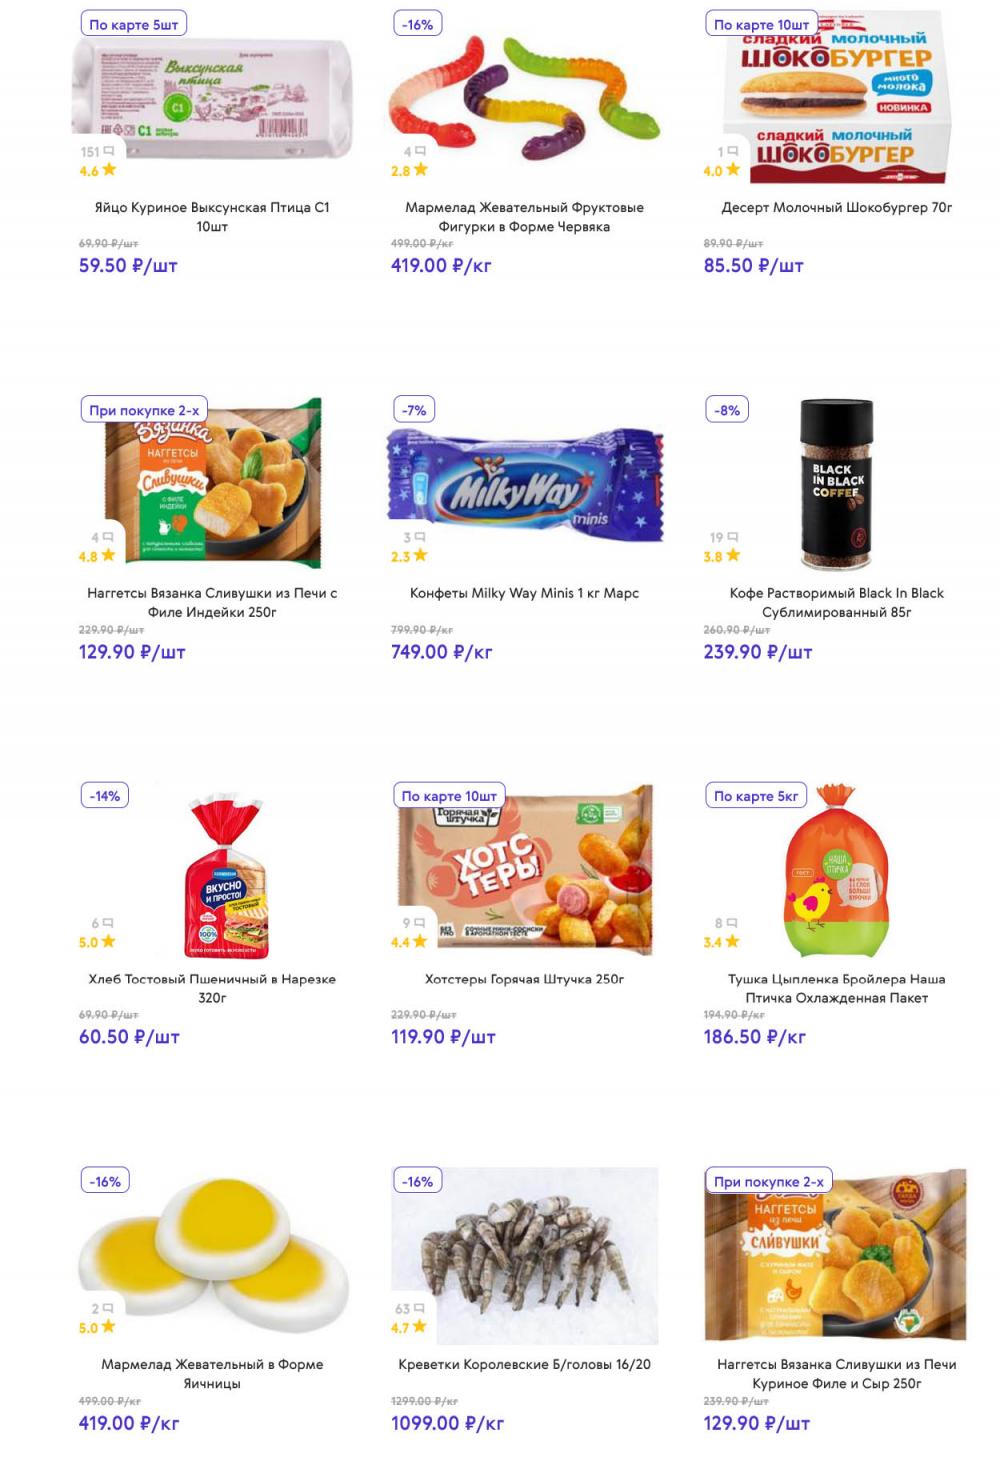Click the comments icon on king shrimp
This screenshot has width=1000, height=1469.
pyautogui.click(x=420, y=1308)
